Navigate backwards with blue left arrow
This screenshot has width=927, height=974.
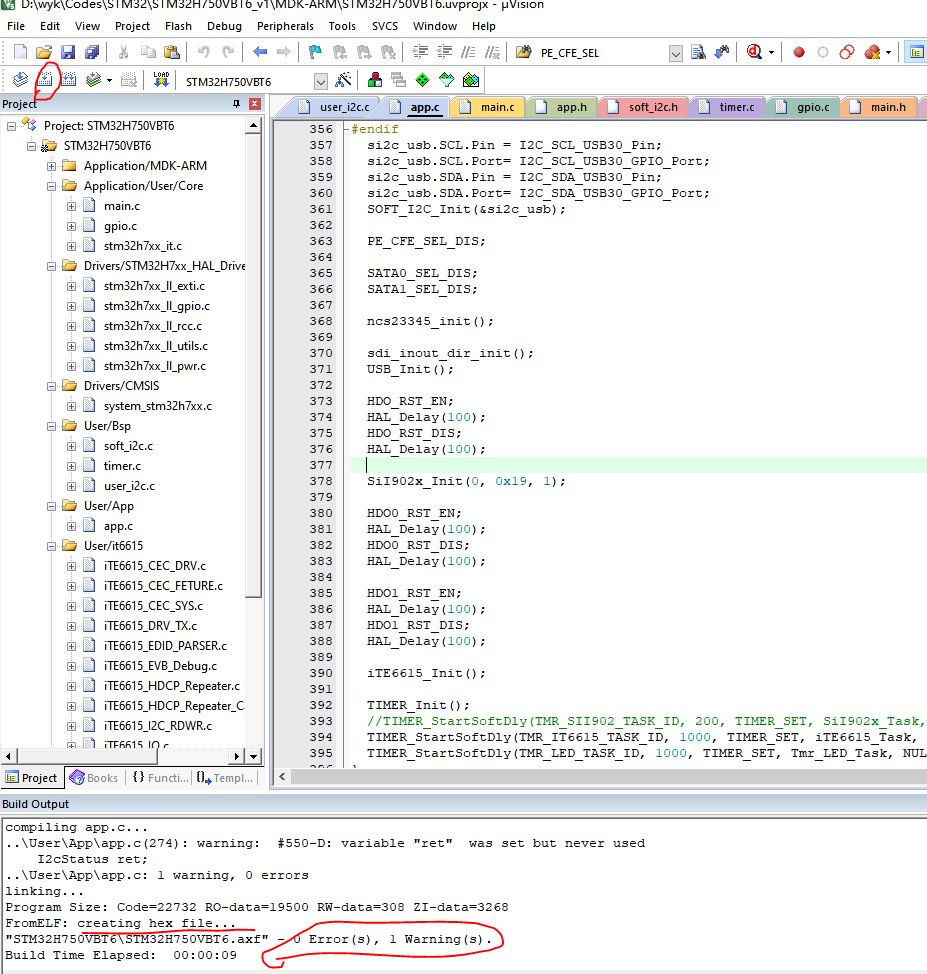260,52
